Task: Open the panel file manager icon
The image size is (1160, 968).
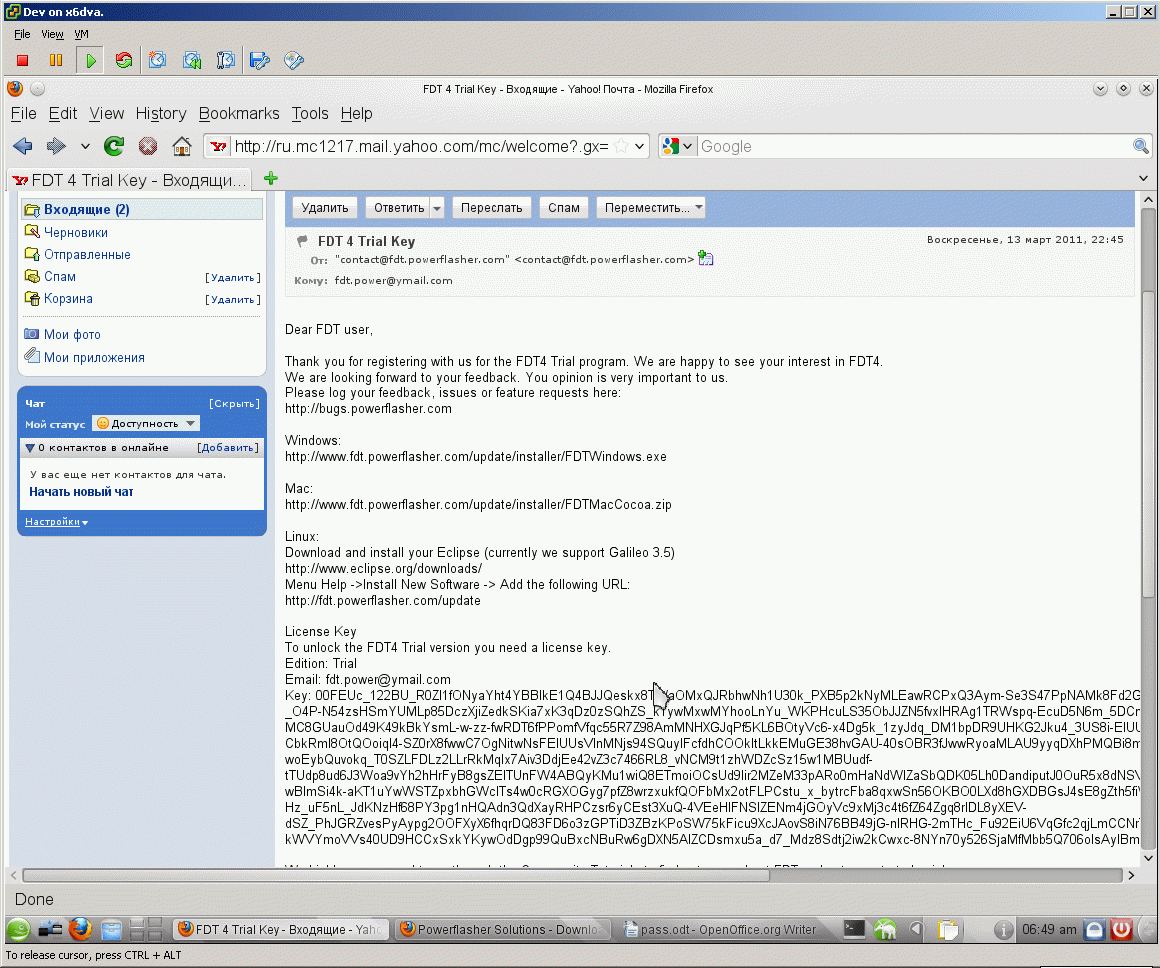Action: [x=112, y=929]
